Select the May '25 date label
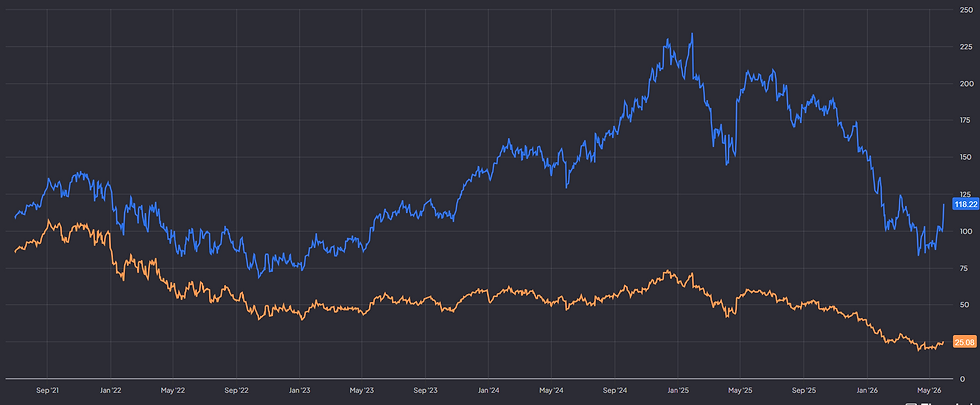Viewport: 980px width, 405px height. click(x=740, y=391)
